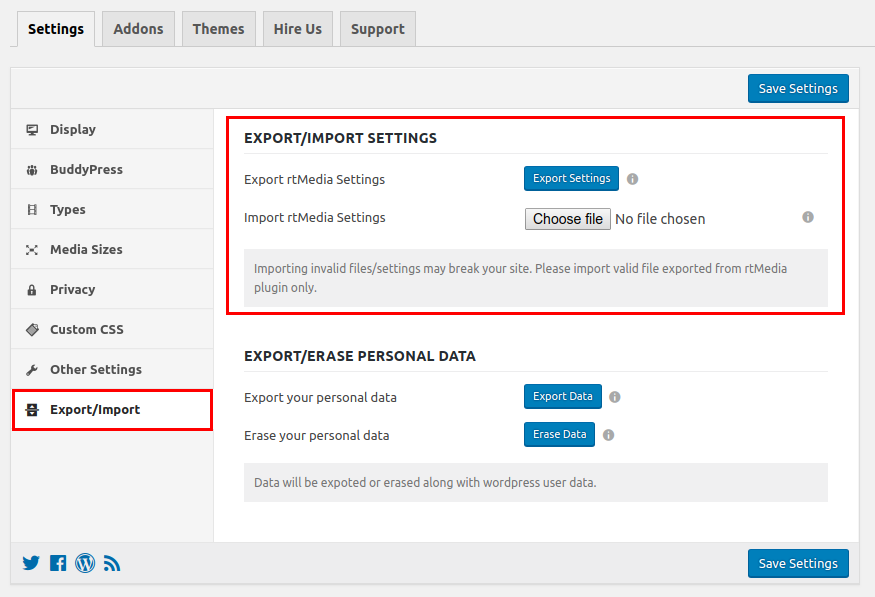Viewport: 875px width, 597px height.
Task: Click the Media Sizes resize icon
Action: pos(31,249)
